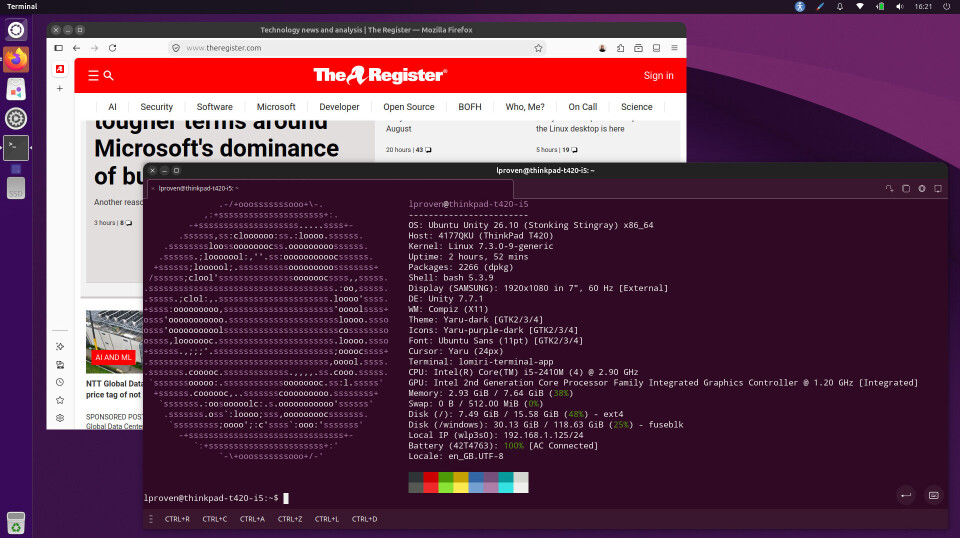Expand terminal shortcut bar dots handle
This screenshot has width=960, height=538.
click(151, 519)
